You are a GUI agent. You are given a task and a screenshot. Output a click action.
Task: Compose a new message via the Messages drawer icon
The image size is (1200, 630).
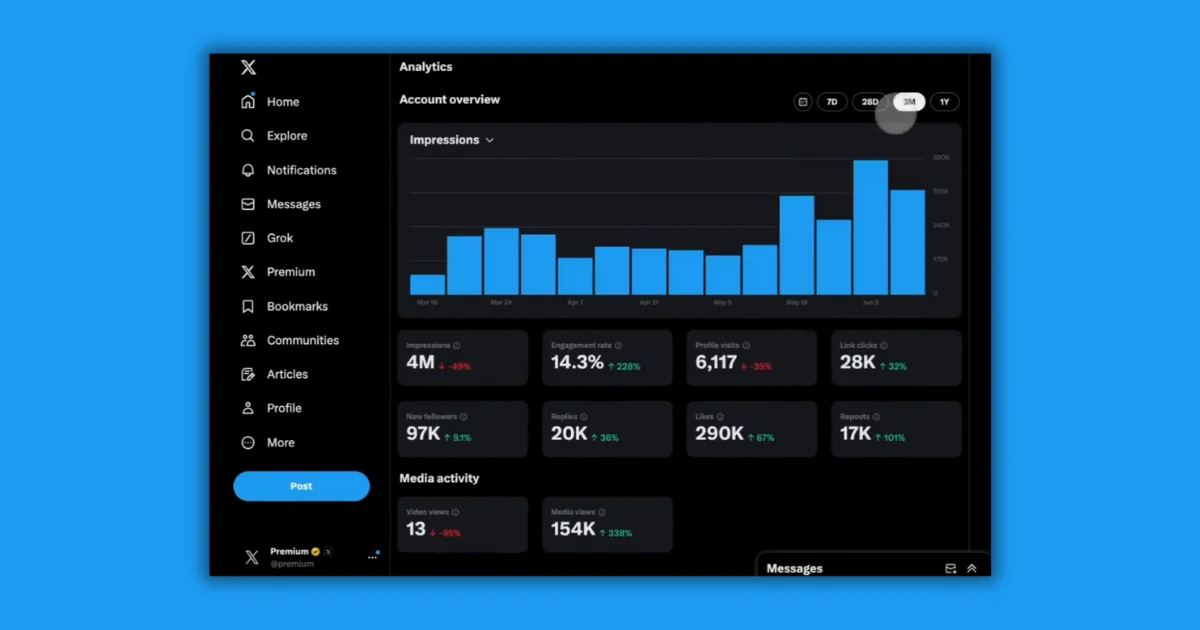point(951,568)
